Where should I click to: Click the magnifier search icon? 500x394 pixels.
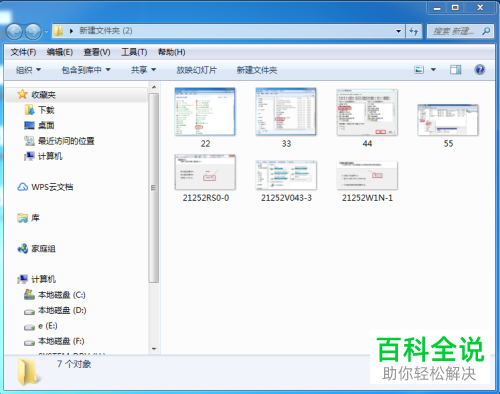pos(486,31)
